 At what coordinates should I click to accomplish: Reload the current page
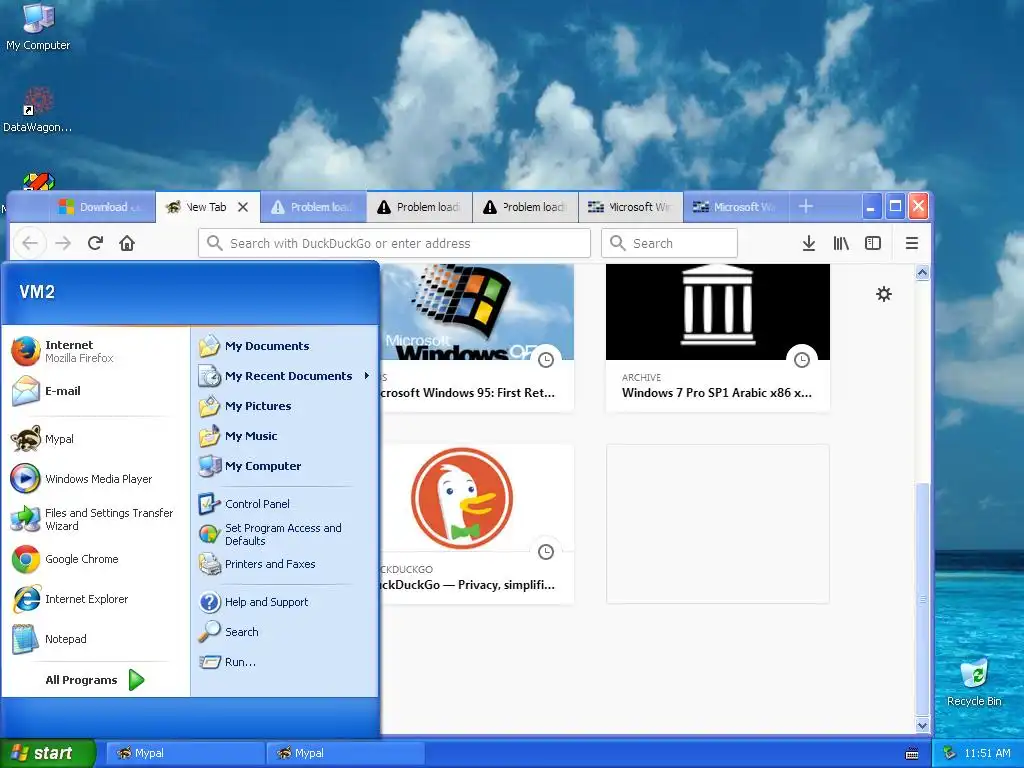coord(95,243)
